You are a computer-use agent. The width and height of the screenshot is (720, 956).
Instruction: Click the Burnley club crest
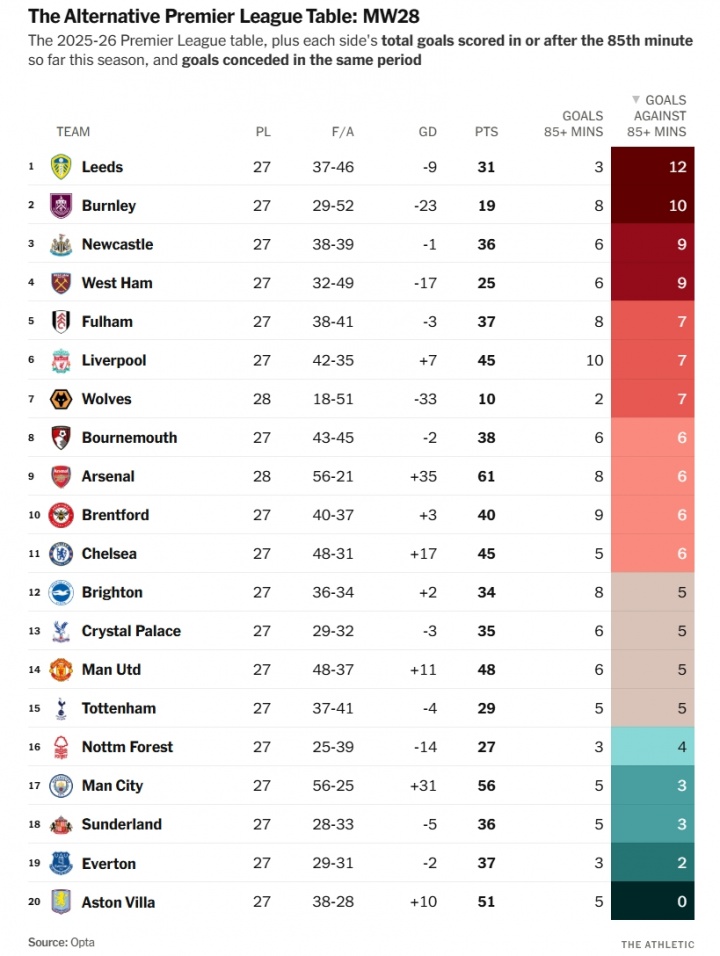61,206
